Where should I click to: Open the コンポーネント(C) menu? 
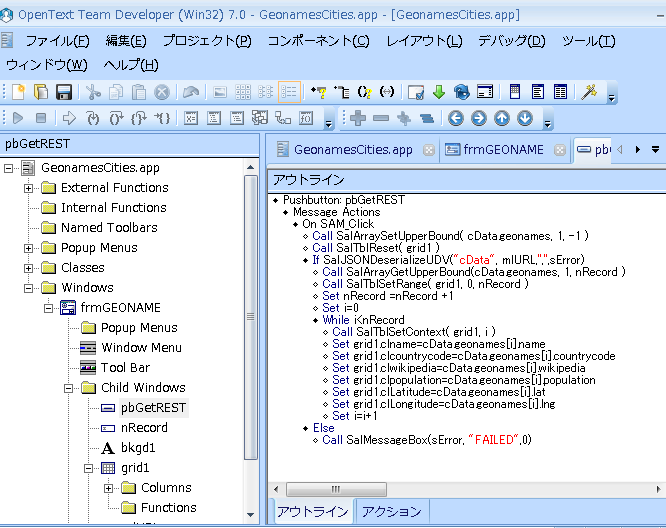pos(319,41)
